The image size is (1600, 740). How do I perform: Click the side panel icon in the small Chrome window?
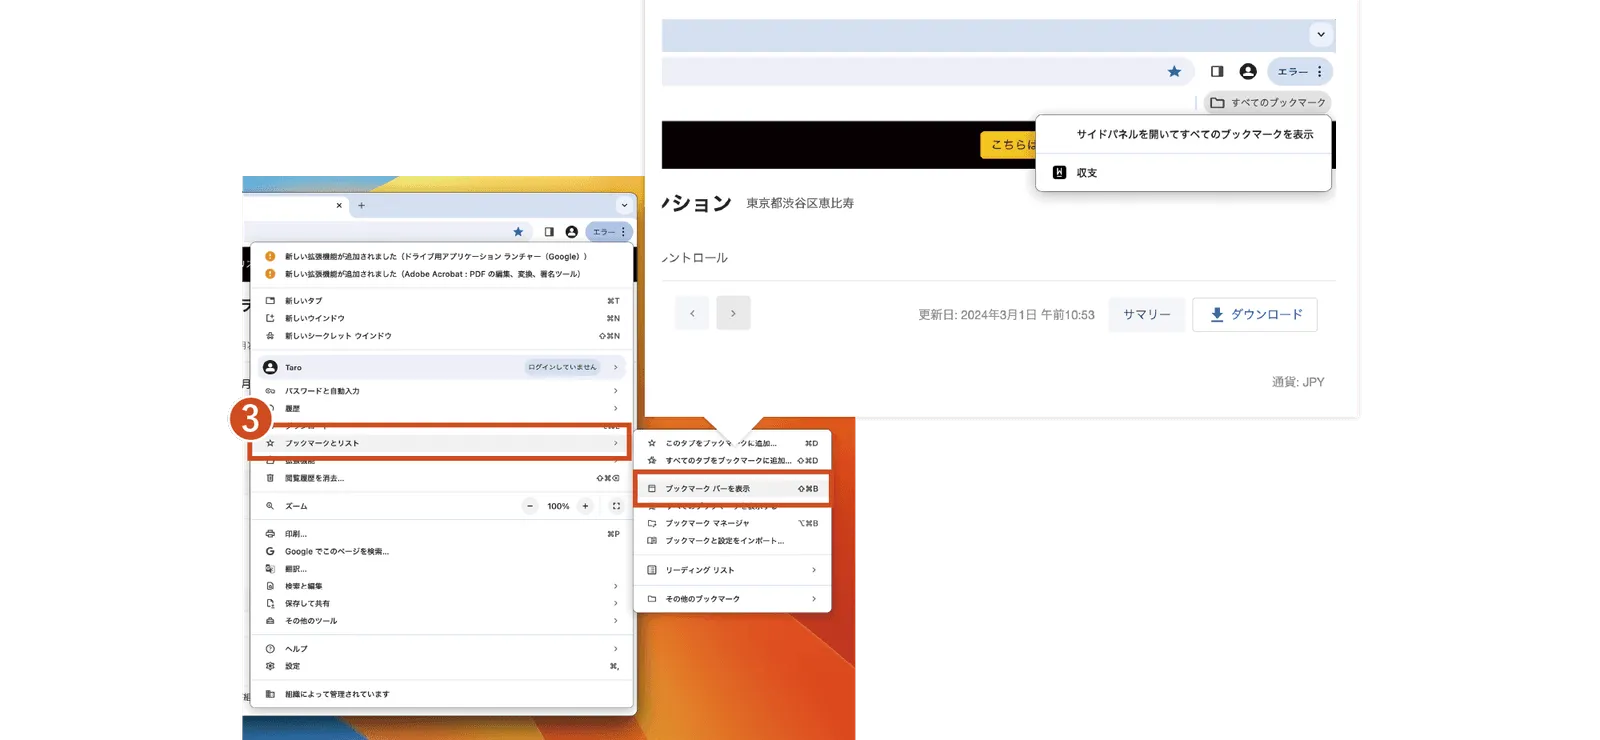[x=549, y=232]
